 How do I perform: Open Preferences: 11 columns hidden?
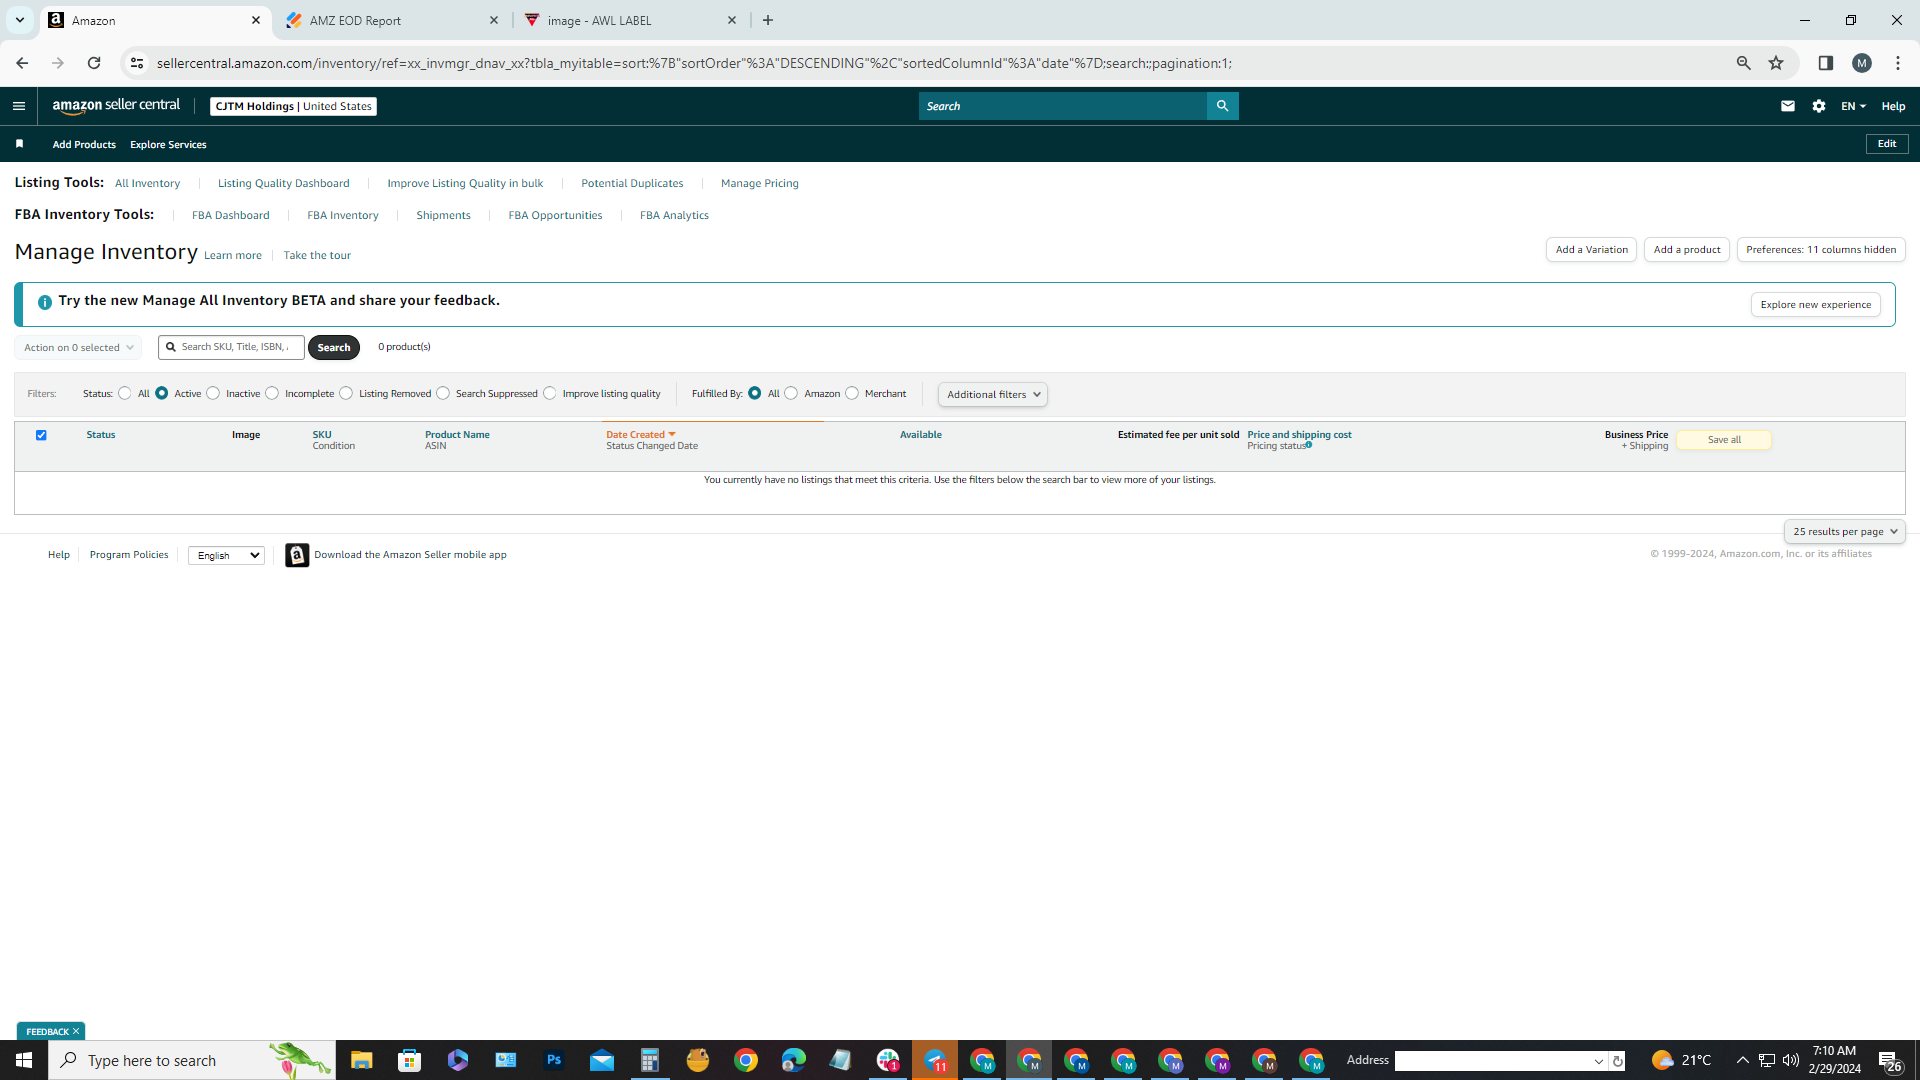click(x=1821, y=249)
